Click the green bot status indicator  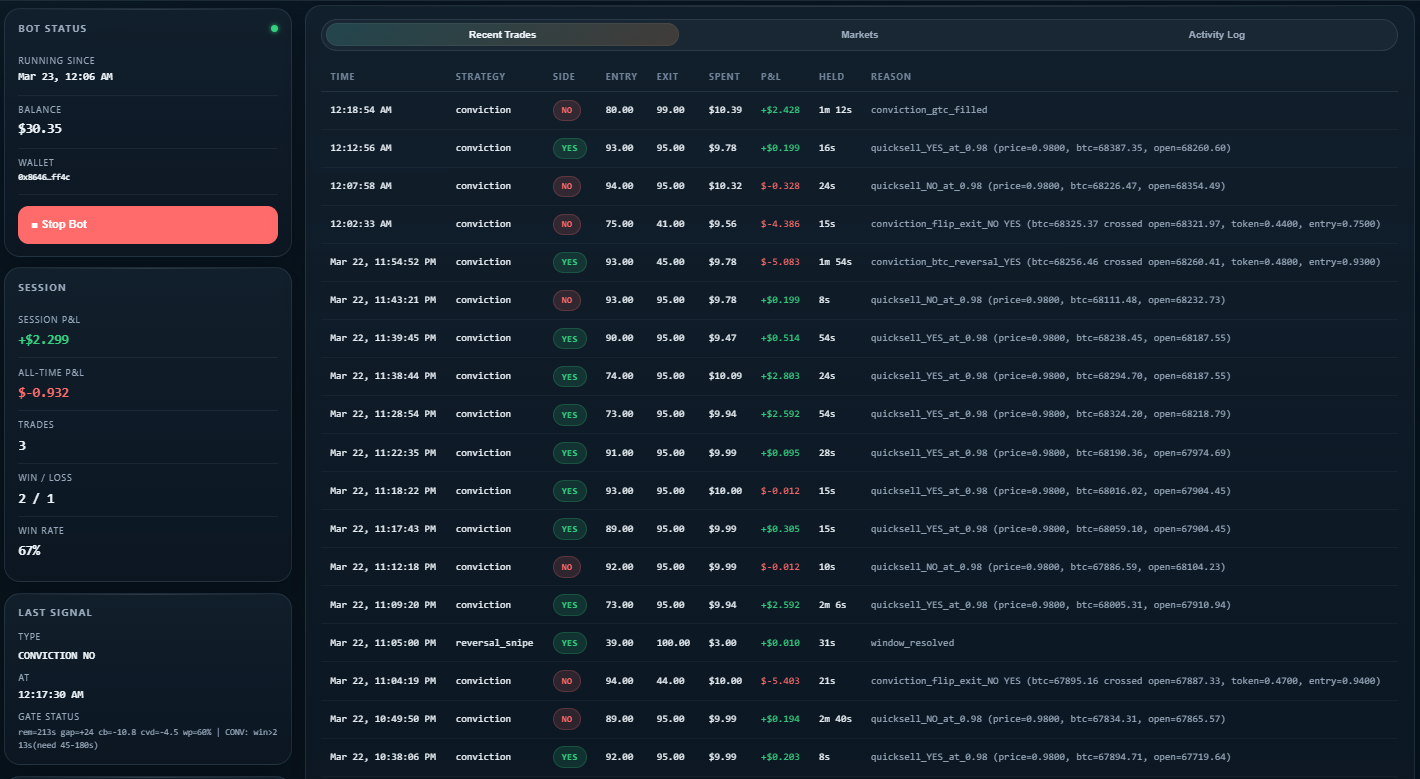[274, 28]
